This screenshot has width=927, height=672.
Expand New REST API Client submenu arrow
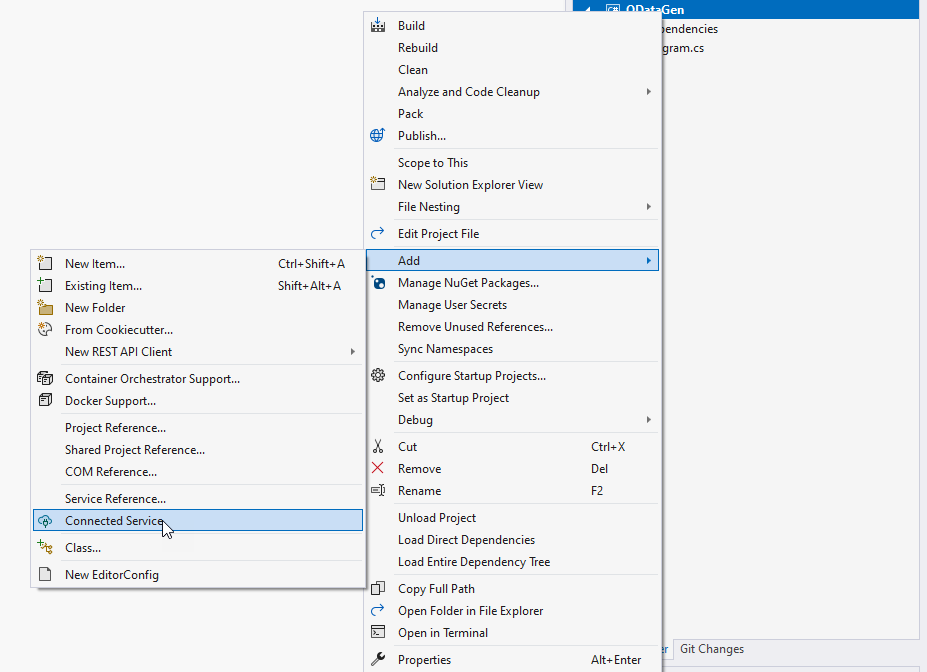(352, 352)
